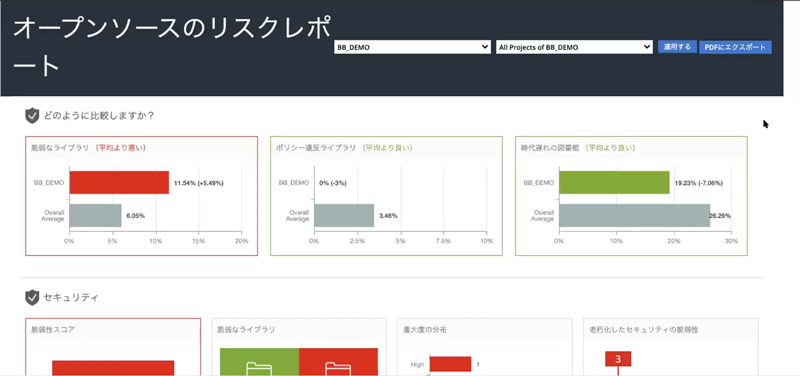The image size is (800, 376).
Task: Click the 適用する button
Action: coord(677,47)
